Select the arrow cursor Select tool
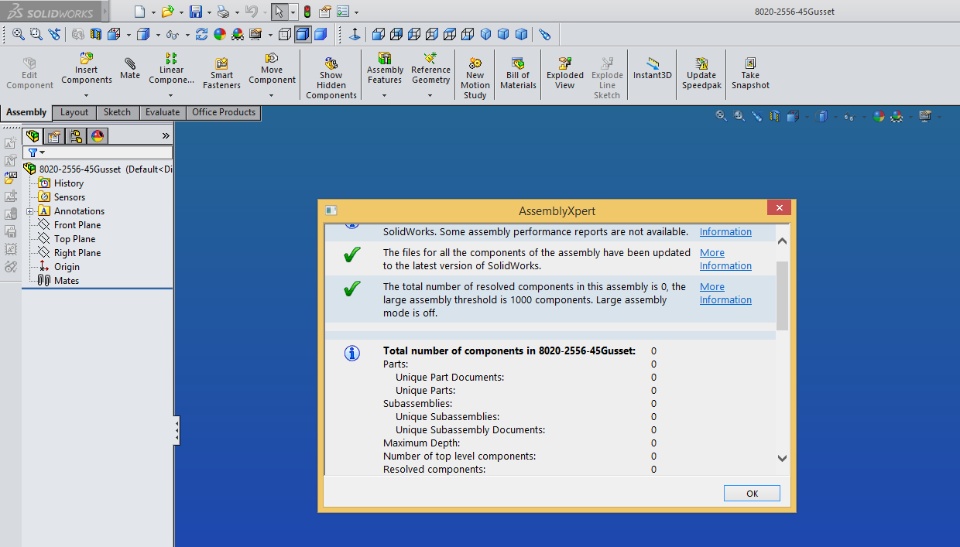This screenshot has width=960, height=547. (x=279, y=12)
